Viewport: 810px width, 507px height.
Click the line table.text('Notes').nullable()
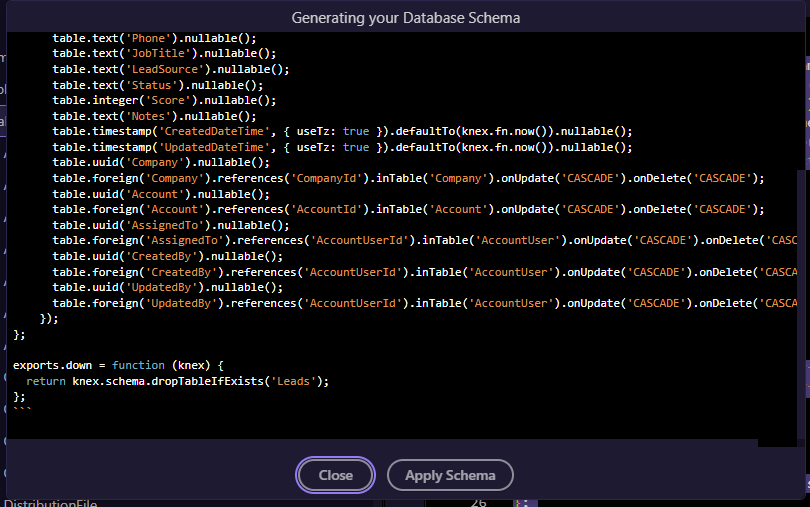[x=154, y=116]
